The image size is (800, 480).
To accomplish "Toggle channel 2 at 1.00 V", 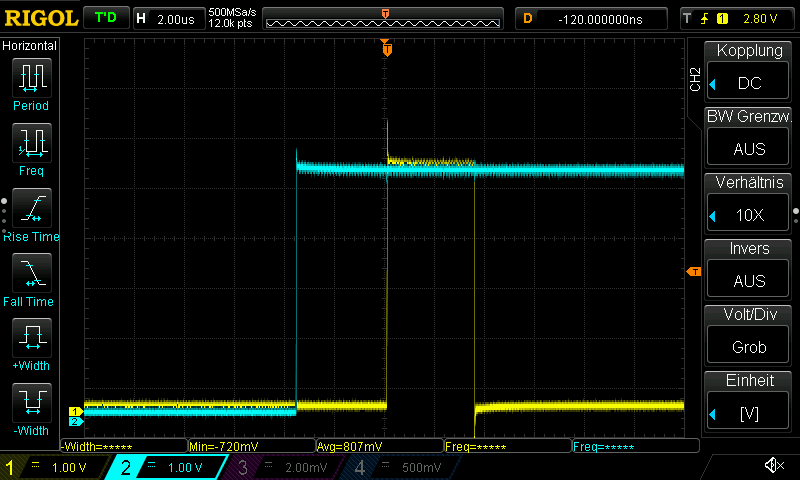I will 167,467.
